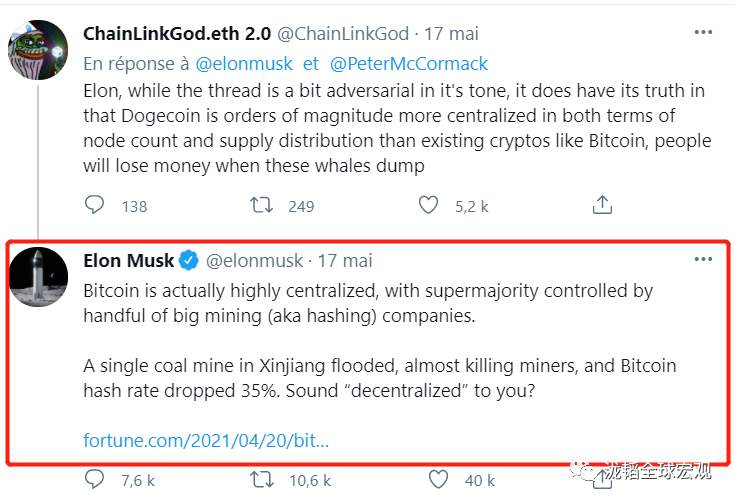
Task: Share ChainLinkGod's tweet
Action: coord(602,205)
